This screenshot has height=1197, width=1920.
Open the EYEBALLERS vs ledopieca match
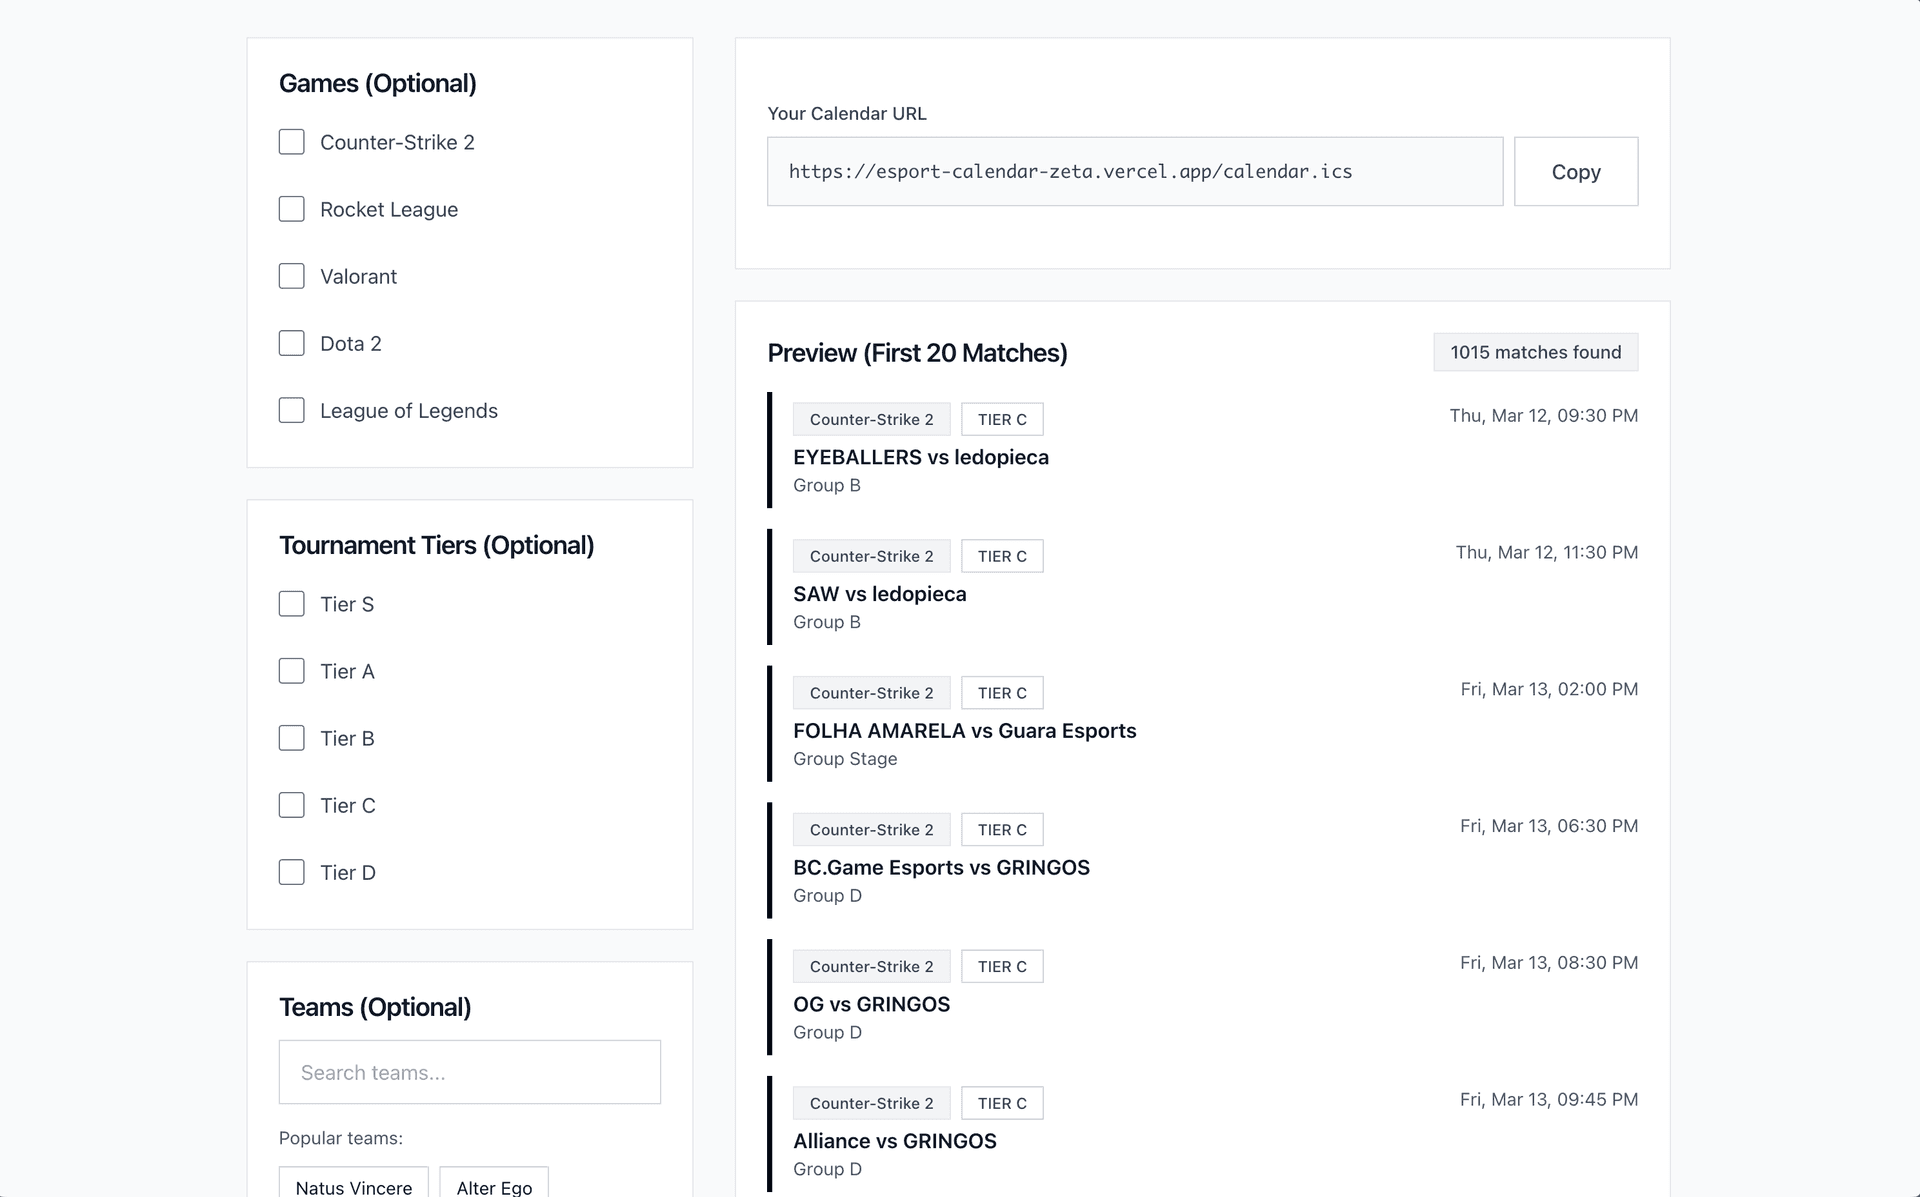(920, 457)
